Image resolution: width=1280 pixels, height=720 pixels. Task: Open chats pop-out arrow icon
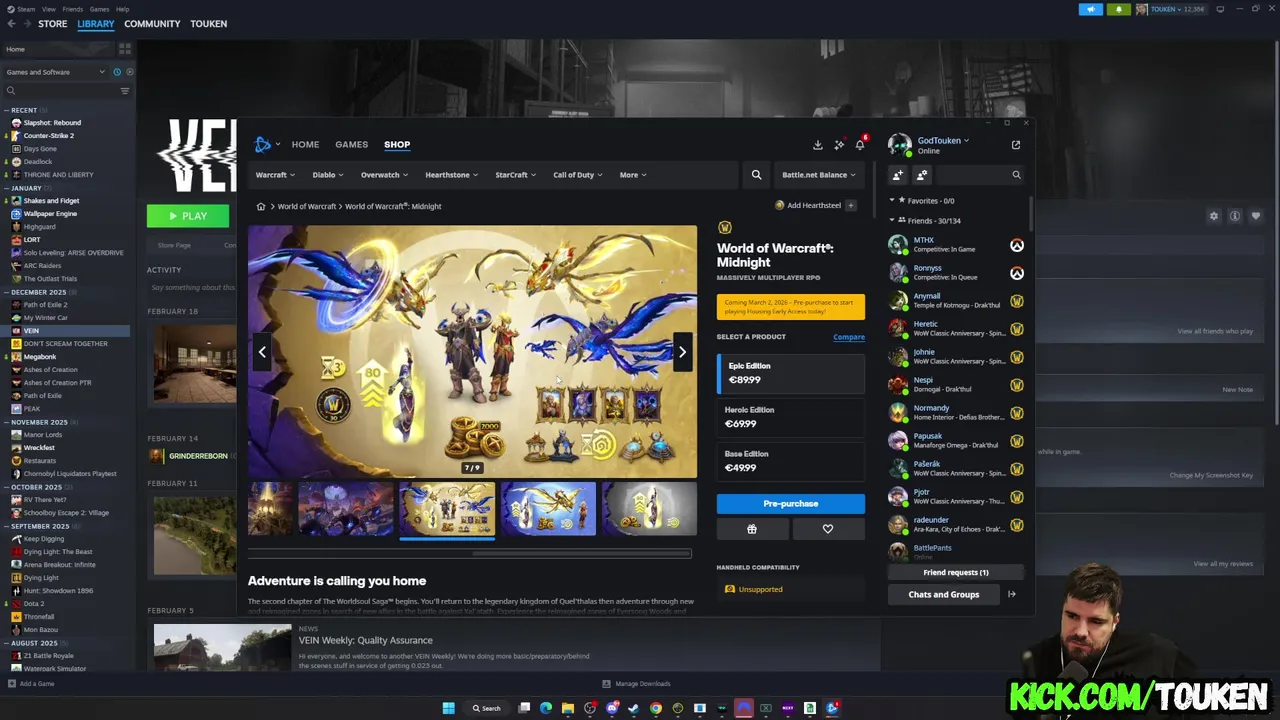click(1011, 594)
